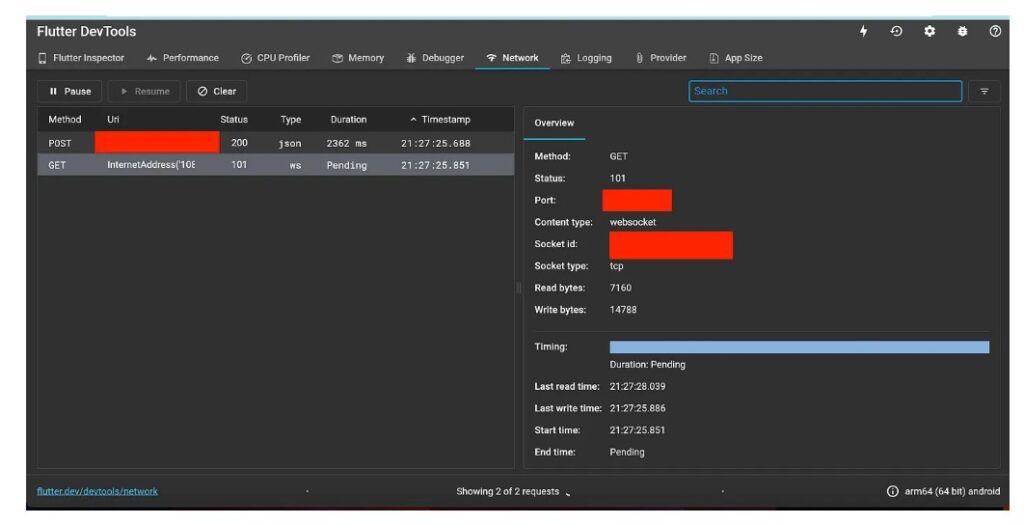Open the flutter.dev/devtools/network link
The height and width of the screenshot is (525, 1024).
point(97,491)
